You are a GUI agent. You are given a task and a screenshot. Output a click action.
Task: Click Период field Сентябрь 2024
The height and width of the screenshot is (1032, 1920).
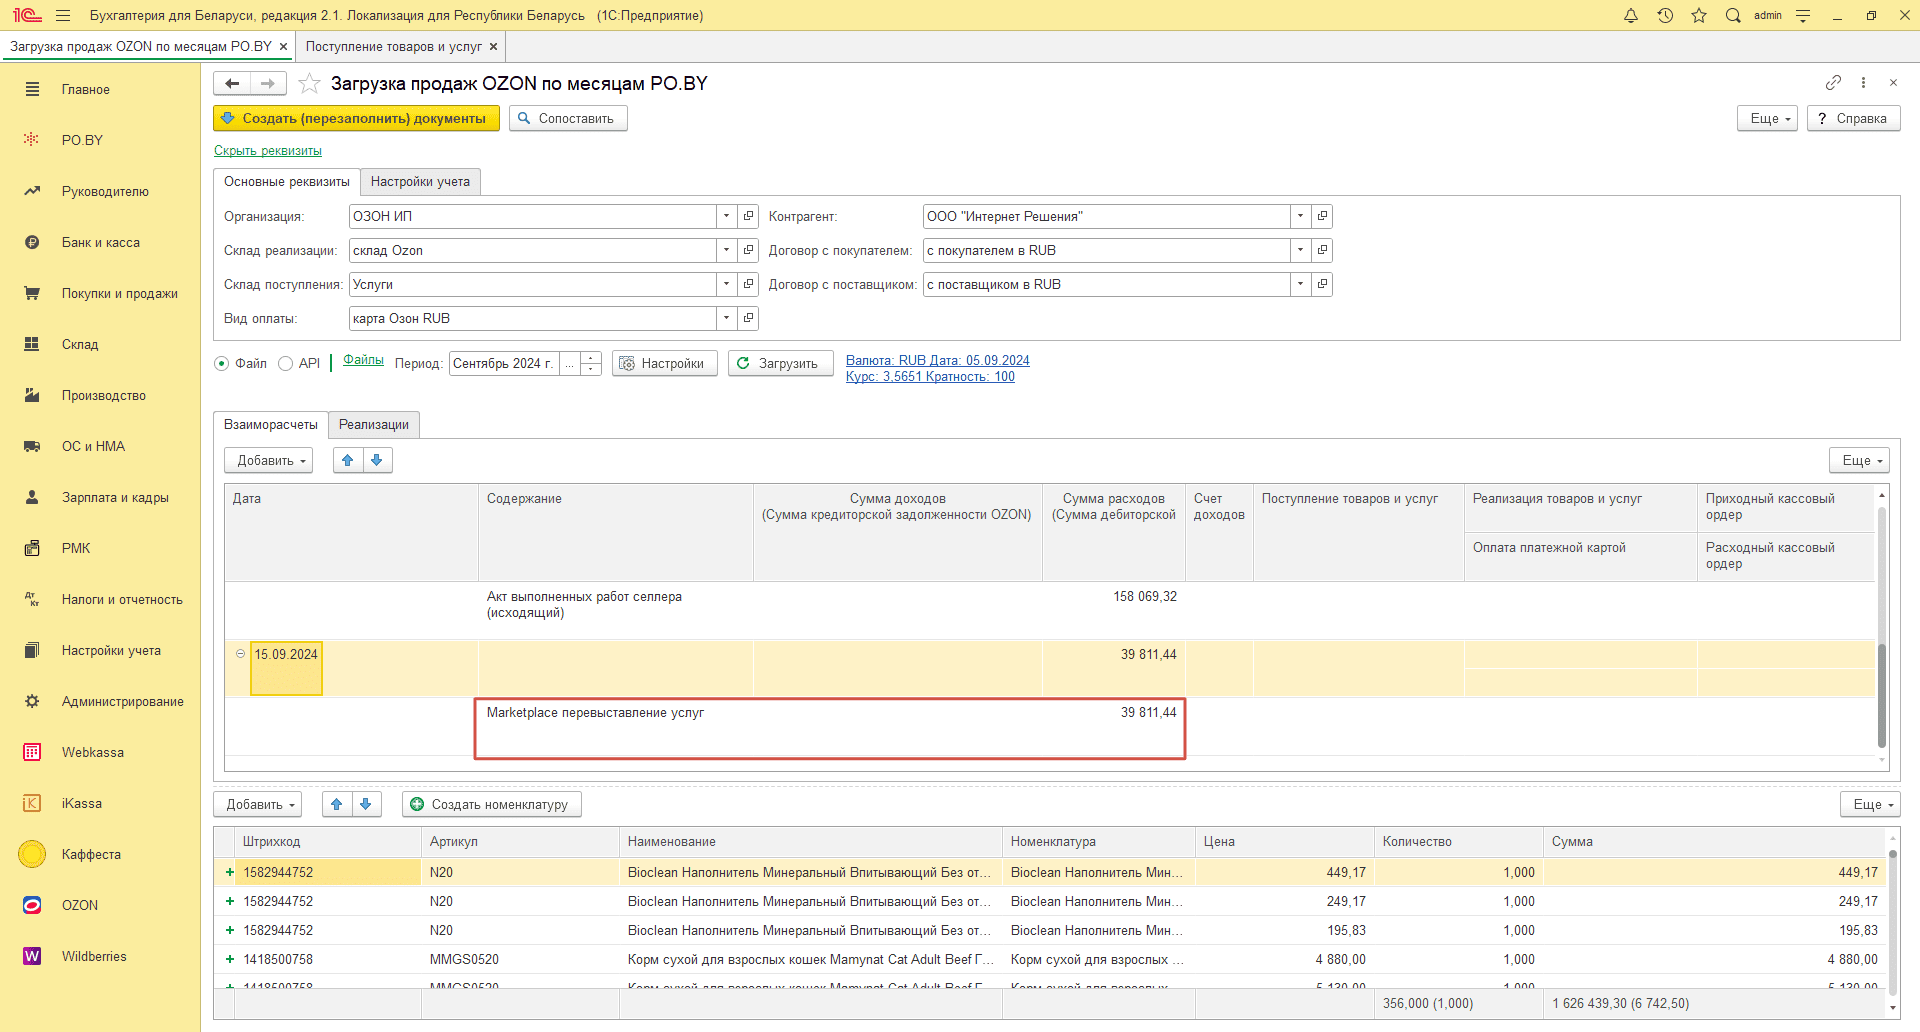point(504,363)
